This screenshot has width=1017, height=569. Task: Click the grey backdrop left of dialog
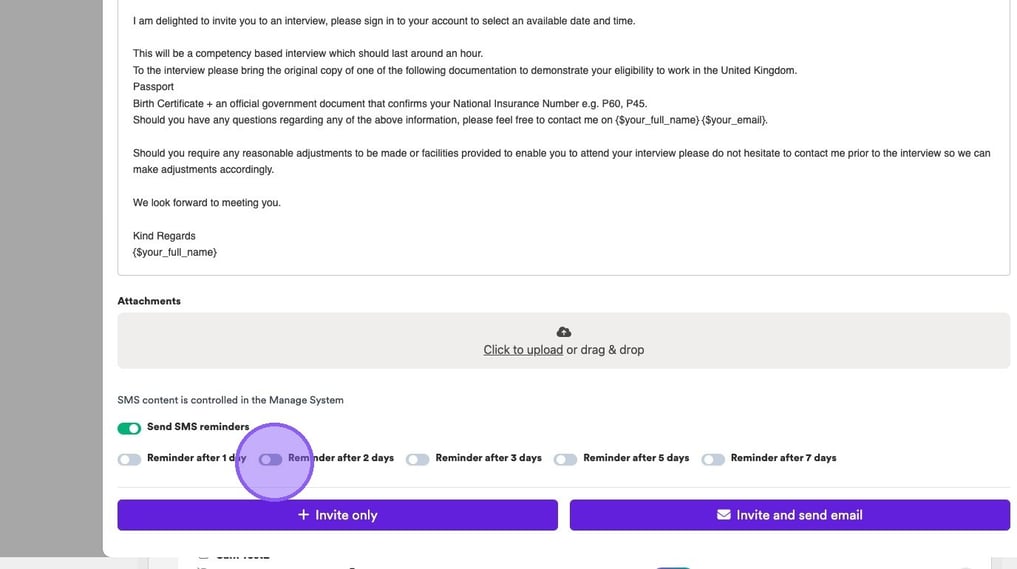coord(50,280)
